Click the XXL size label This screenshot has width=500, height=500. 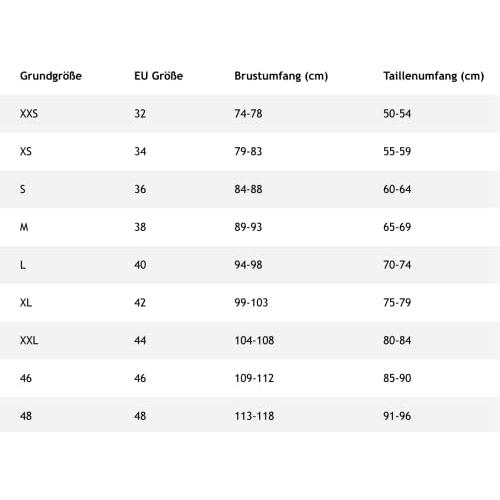point(29,340)
